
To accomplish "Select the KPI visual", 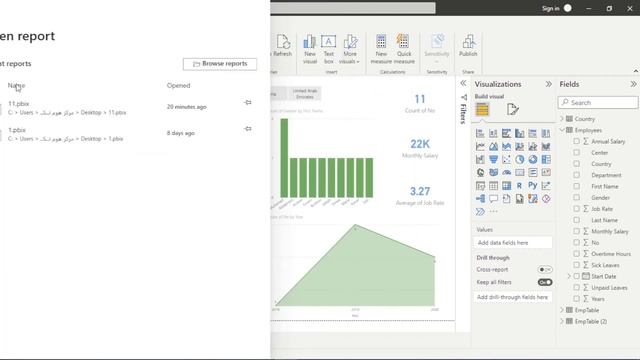I will [546, 172].
